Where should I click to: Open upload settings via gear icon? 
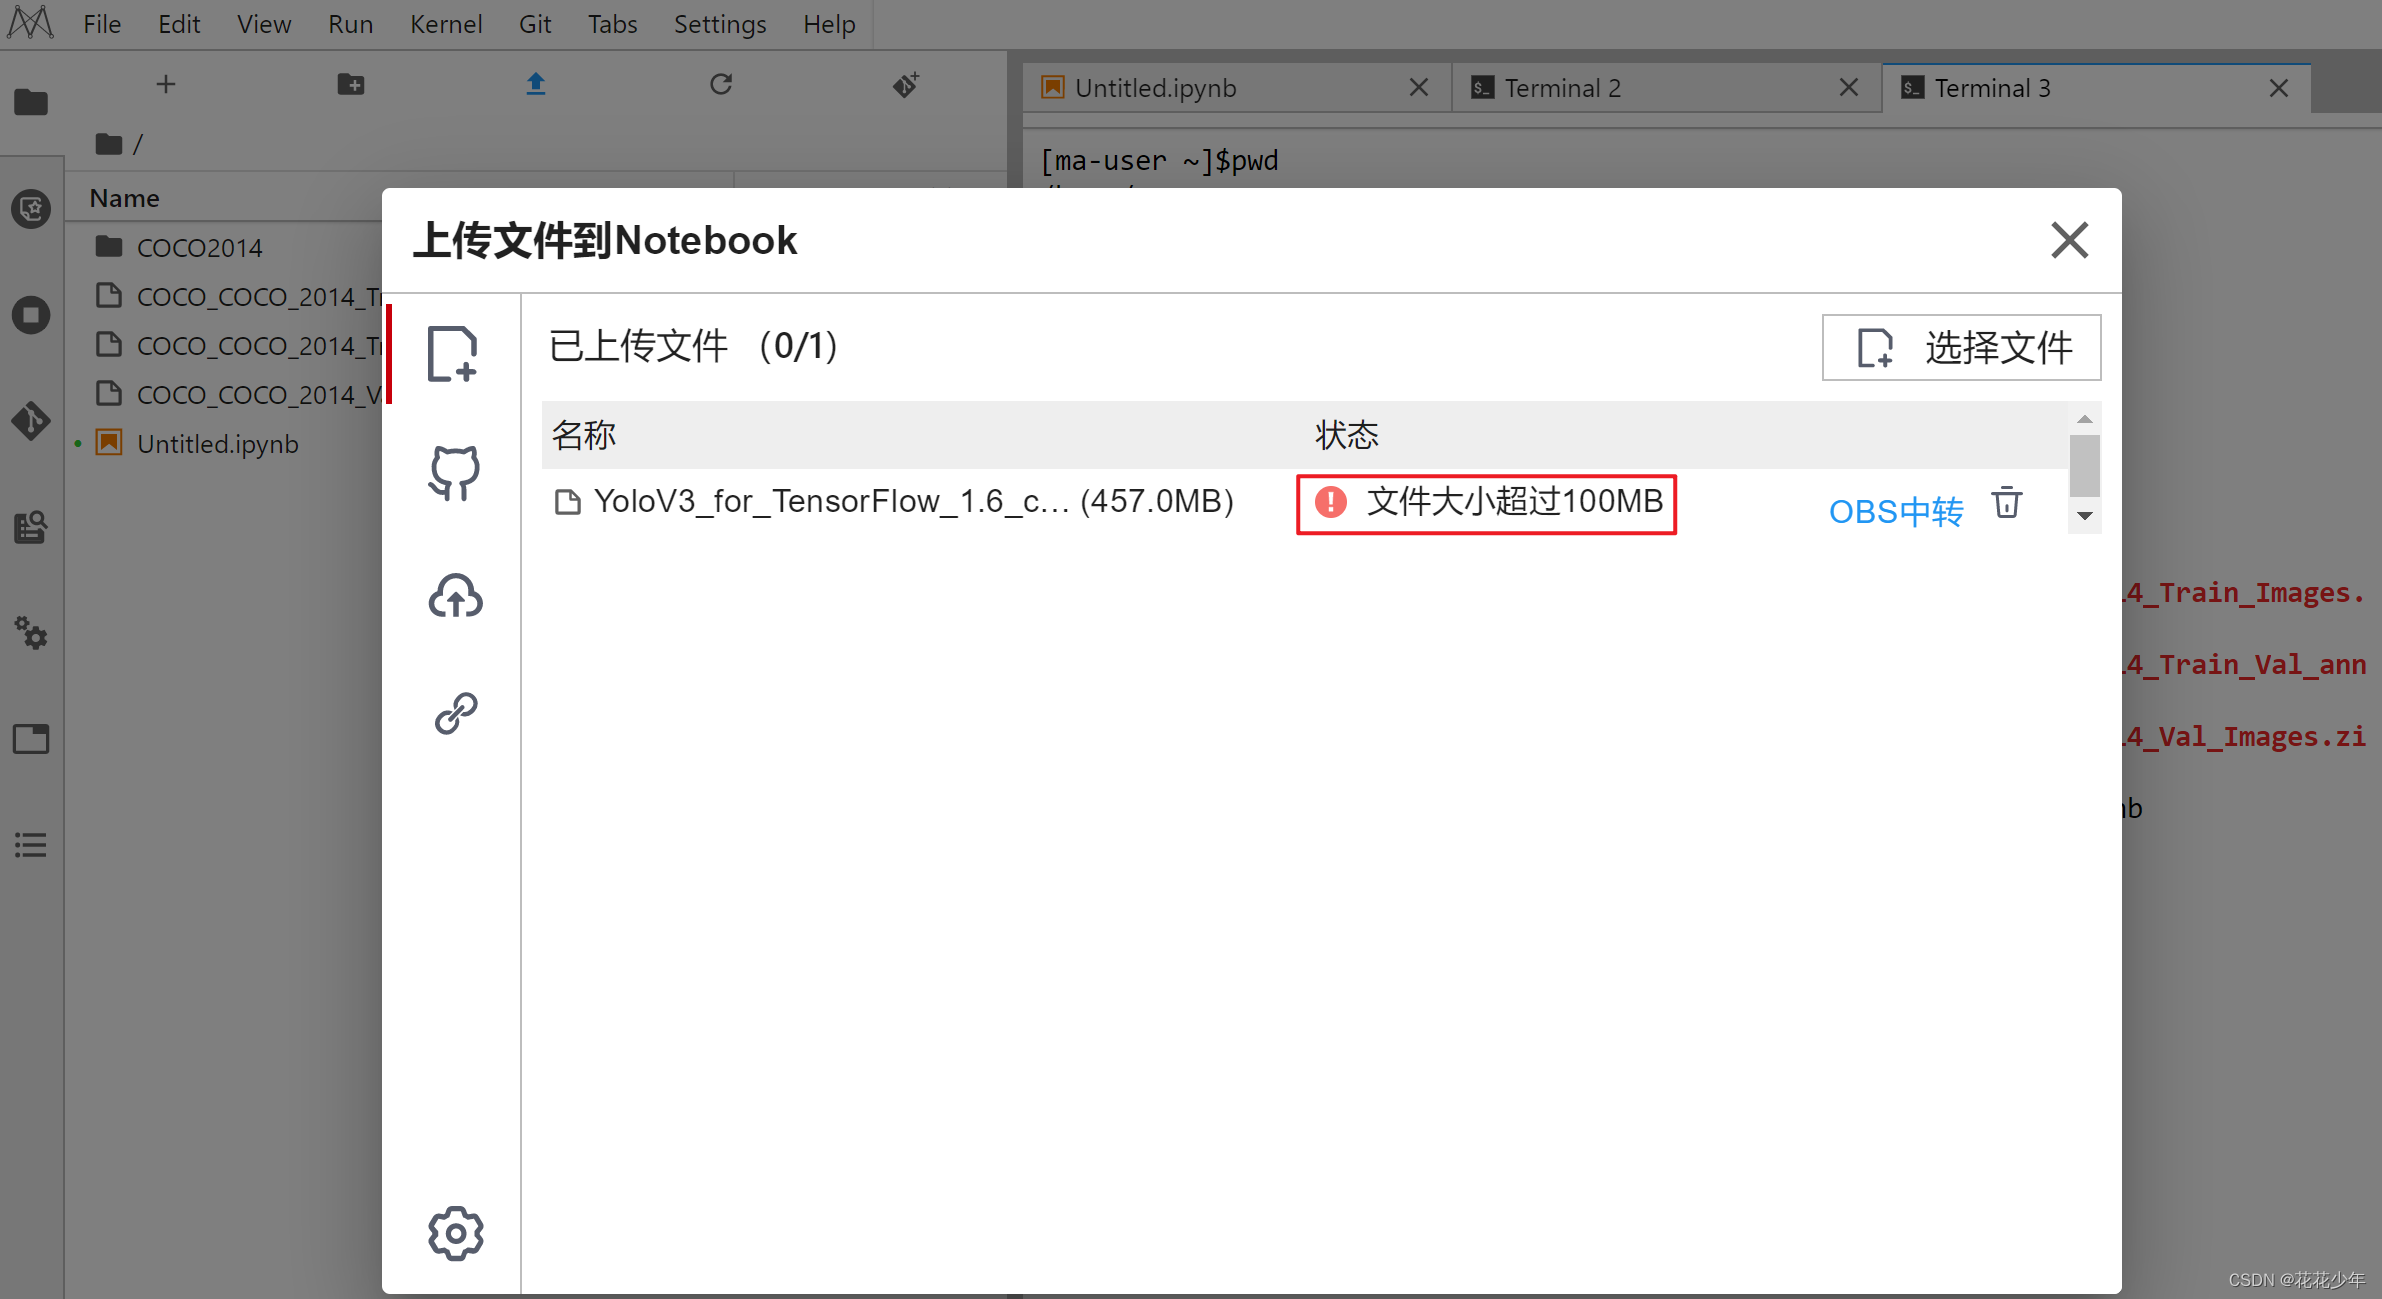454,1233
